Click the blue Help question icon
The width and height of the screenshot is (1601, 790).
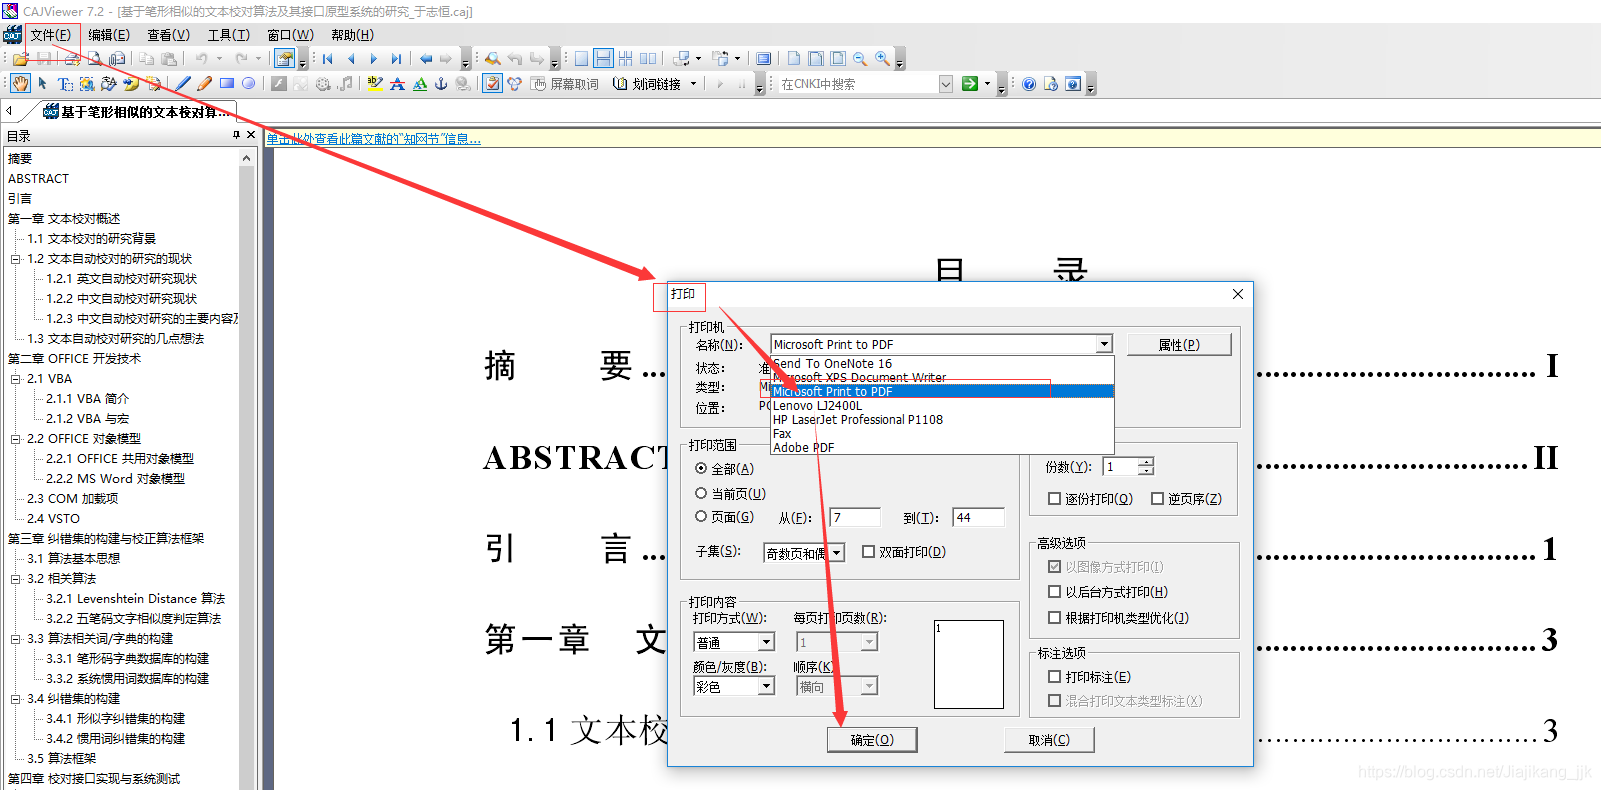[x=1029, y=84]
